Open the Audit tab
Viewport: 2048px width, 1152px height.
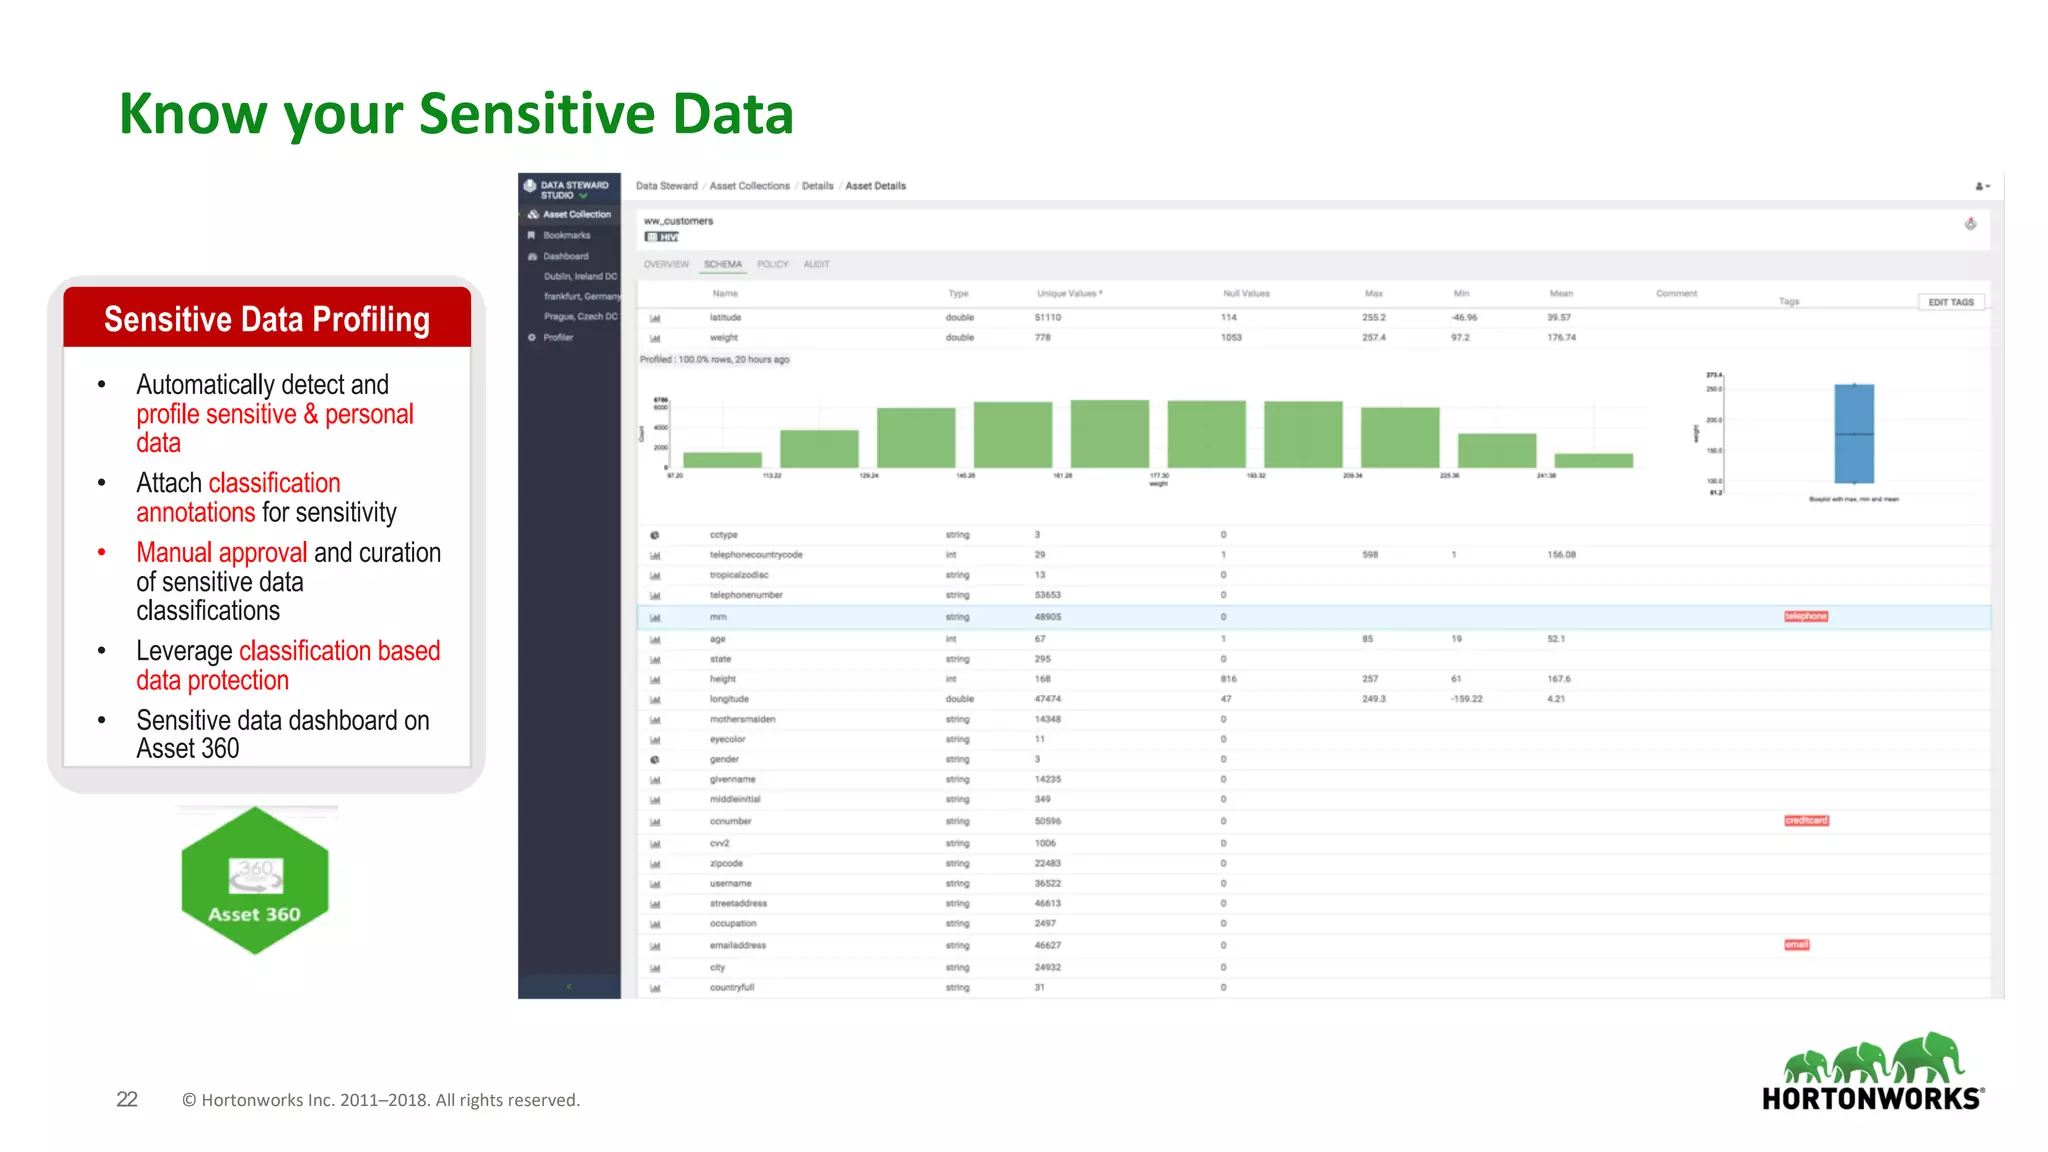click(816, 265)
